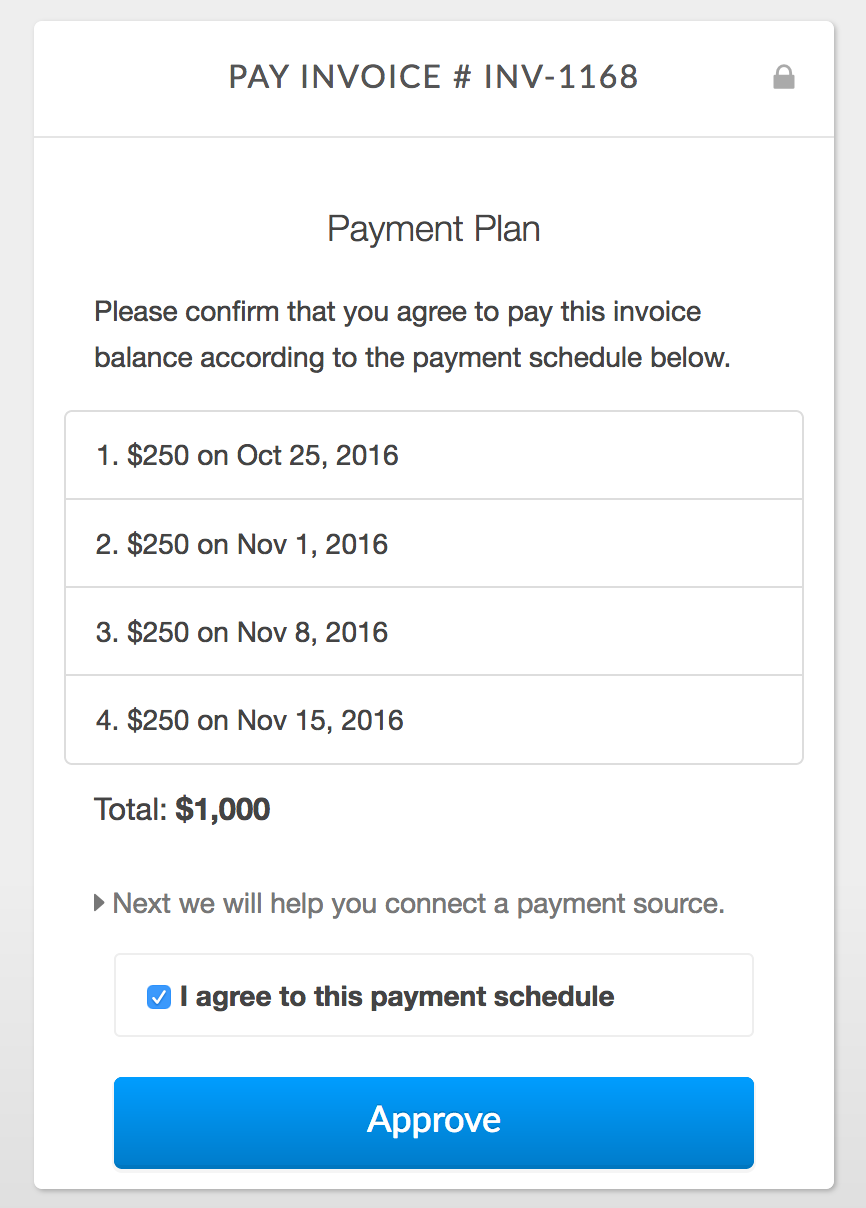The height and width of the screenshot is (1208, 866).
Task: Click the agreement box surrounding the checkbox
Action: (x=433, y=995)
